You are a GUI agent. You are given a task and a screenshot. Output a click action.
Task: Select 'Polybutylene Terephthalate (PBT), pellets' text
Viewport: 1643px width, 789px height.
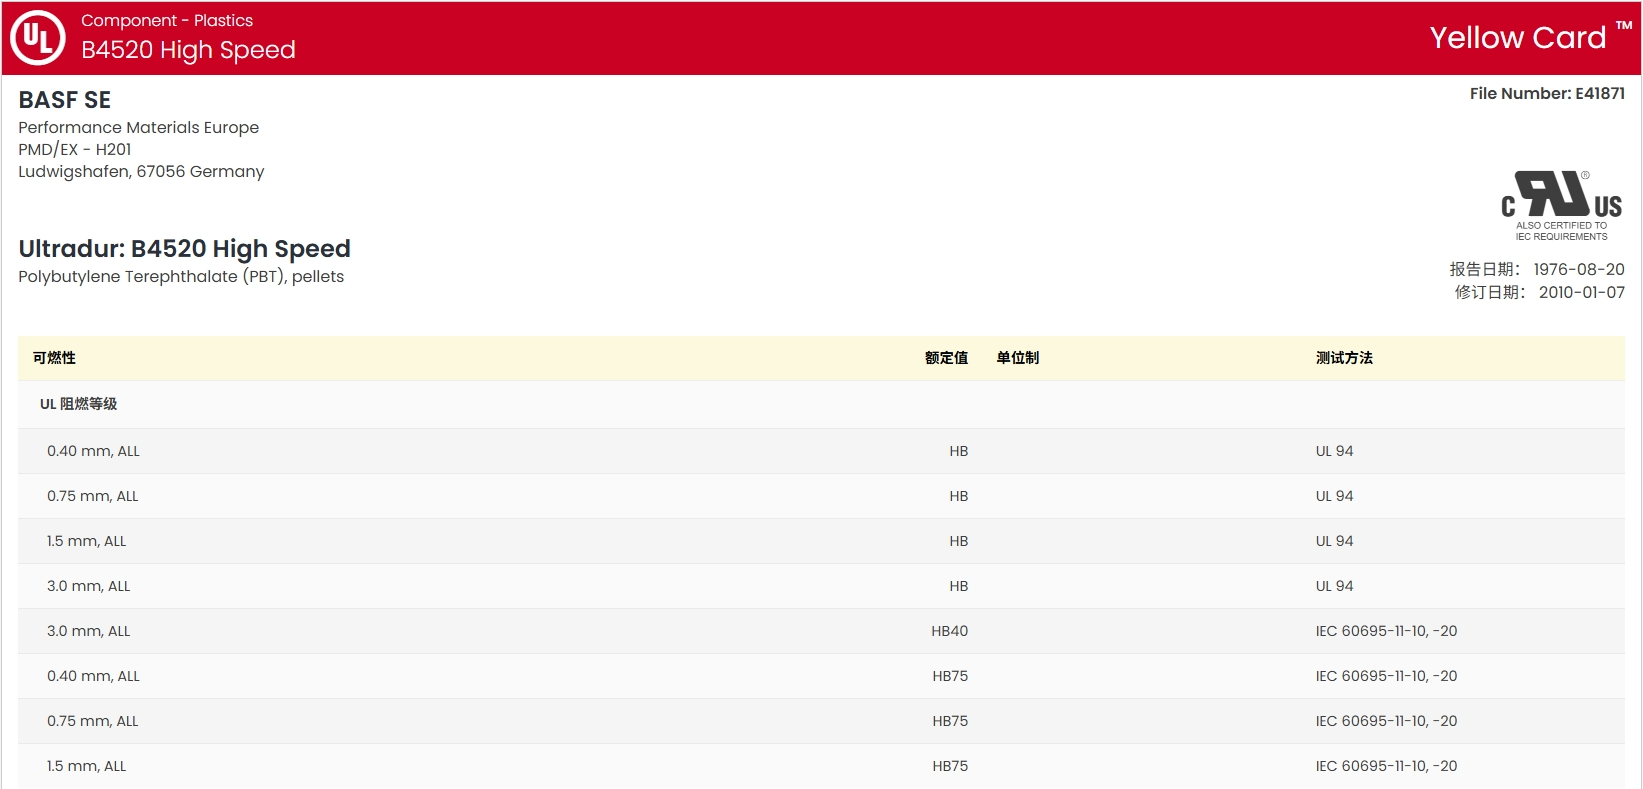tap(181, 276)
